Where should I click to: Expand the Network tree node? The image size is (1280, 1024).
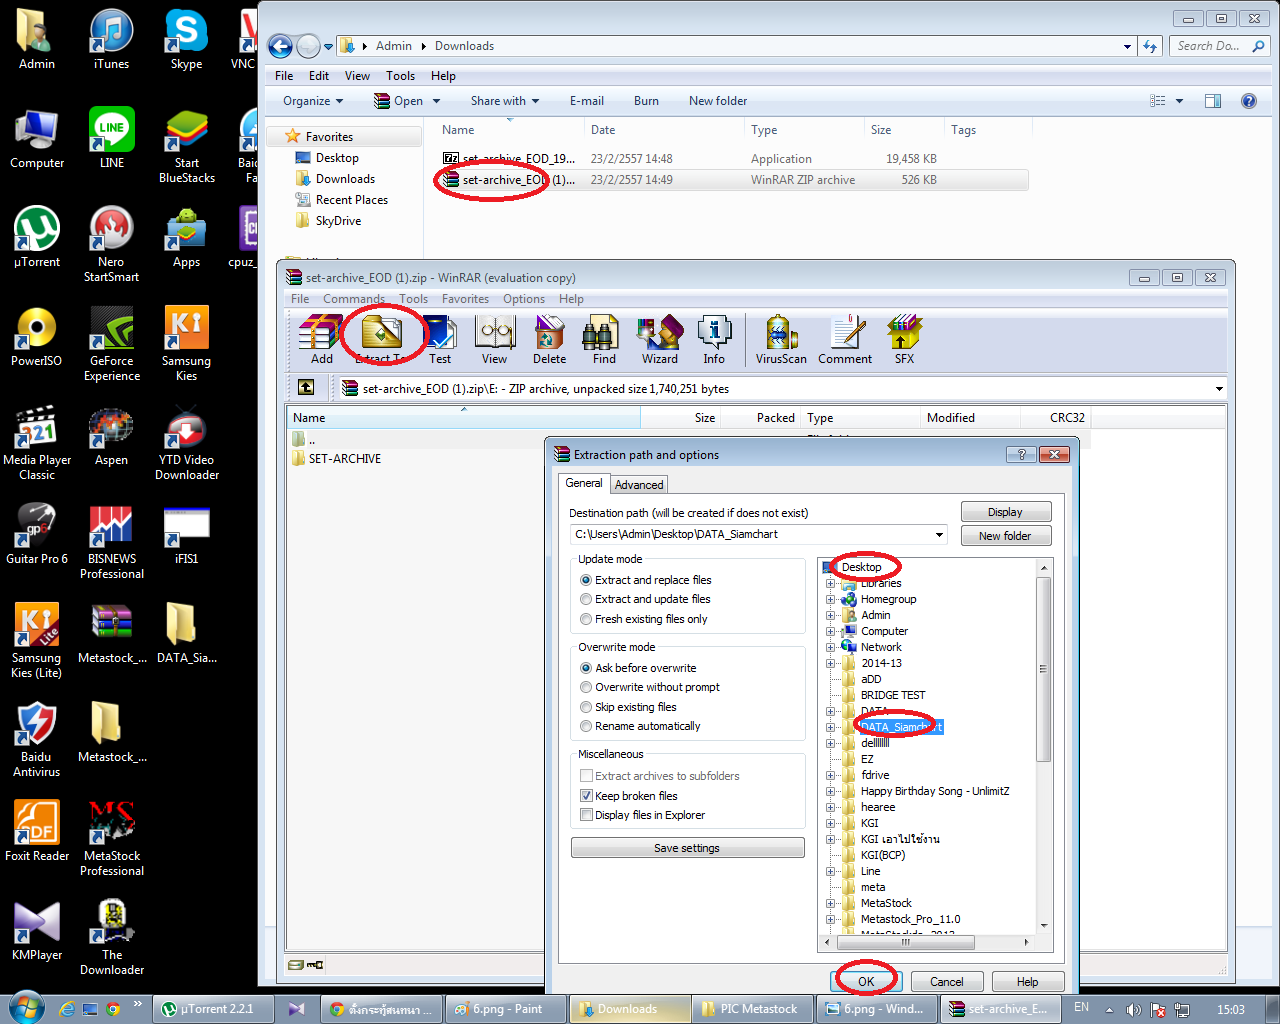pyautogui.click(x=830, y=647)
